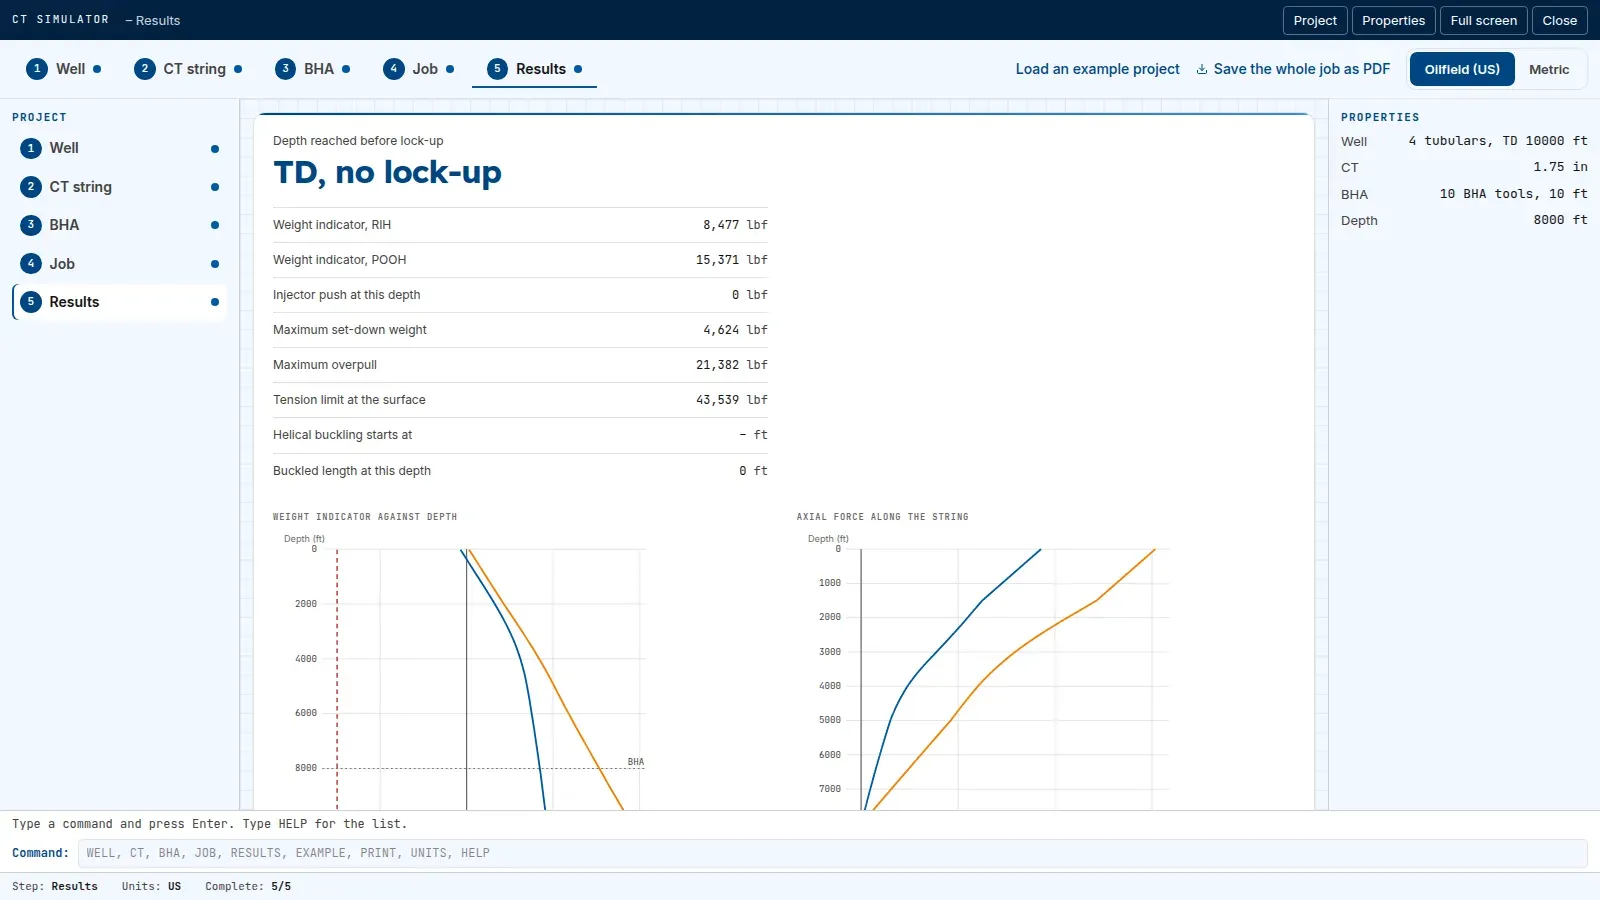
Task: Click step 2 number badge in top stepper
Action: (x=145, y=69)
